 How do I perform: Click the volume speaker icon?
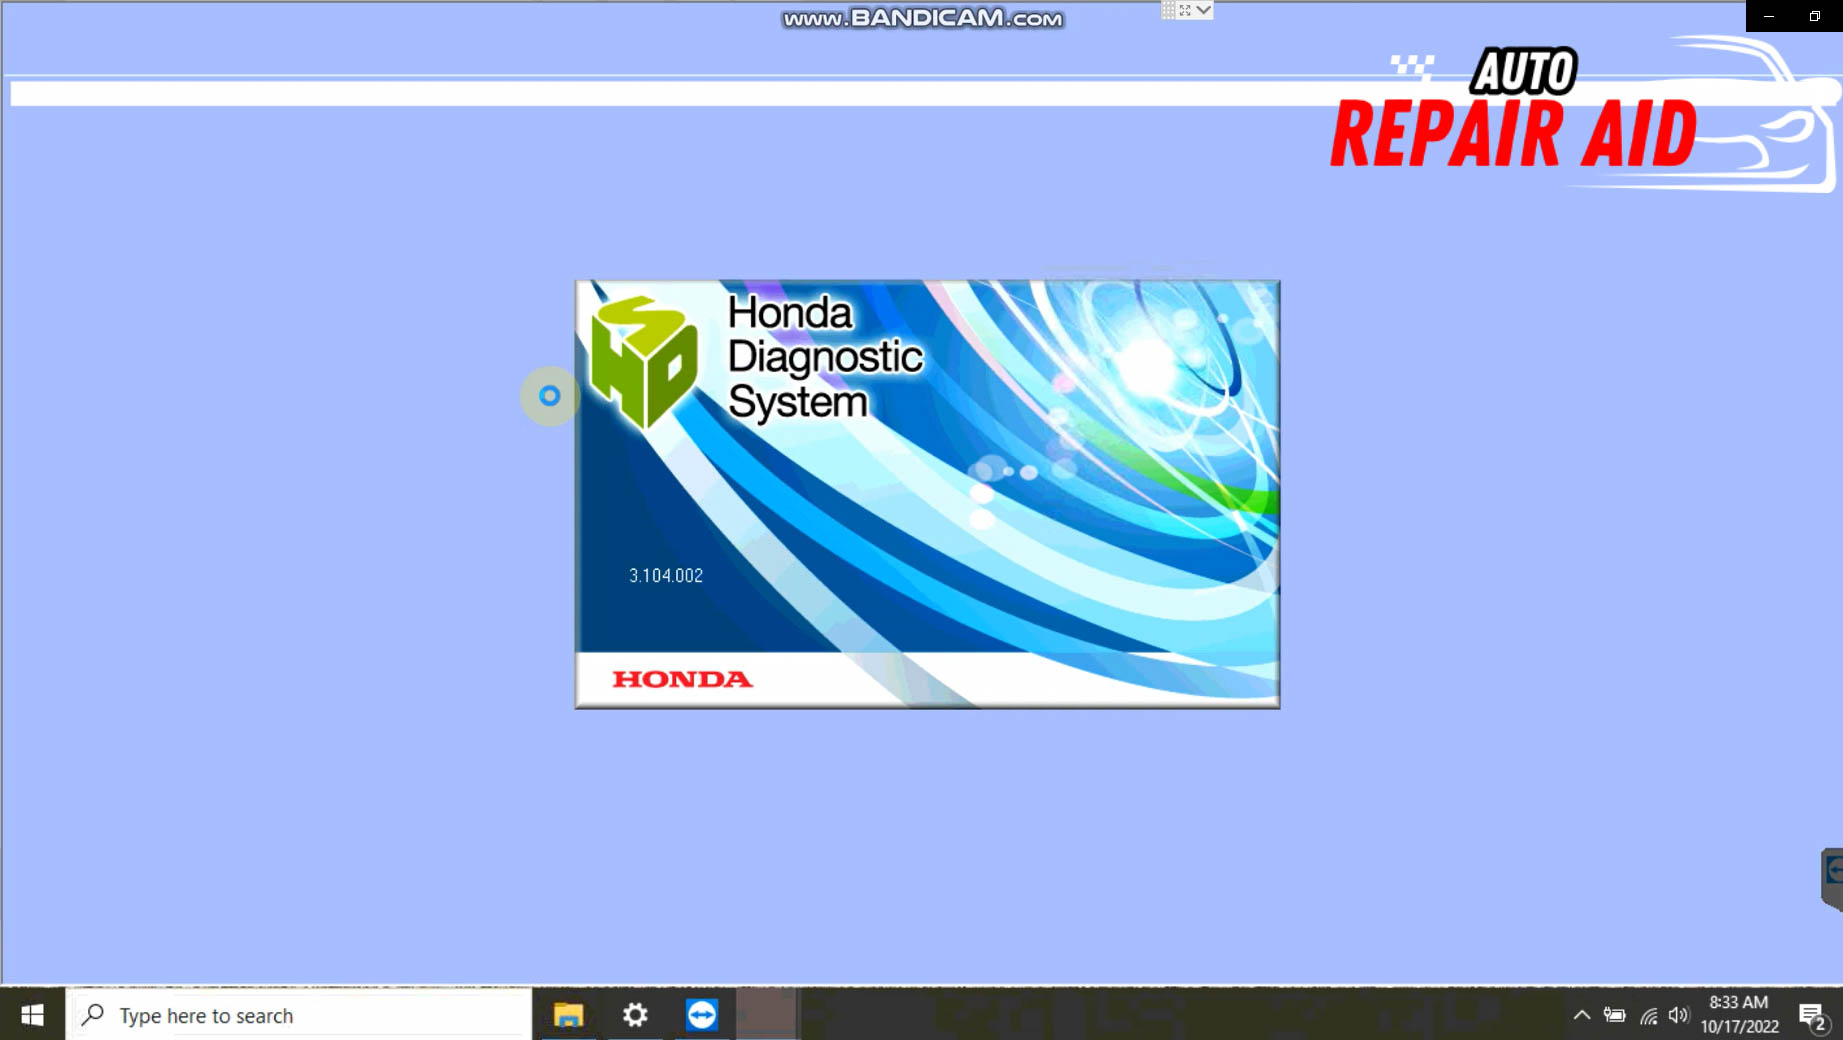tap(1679, 1015)
